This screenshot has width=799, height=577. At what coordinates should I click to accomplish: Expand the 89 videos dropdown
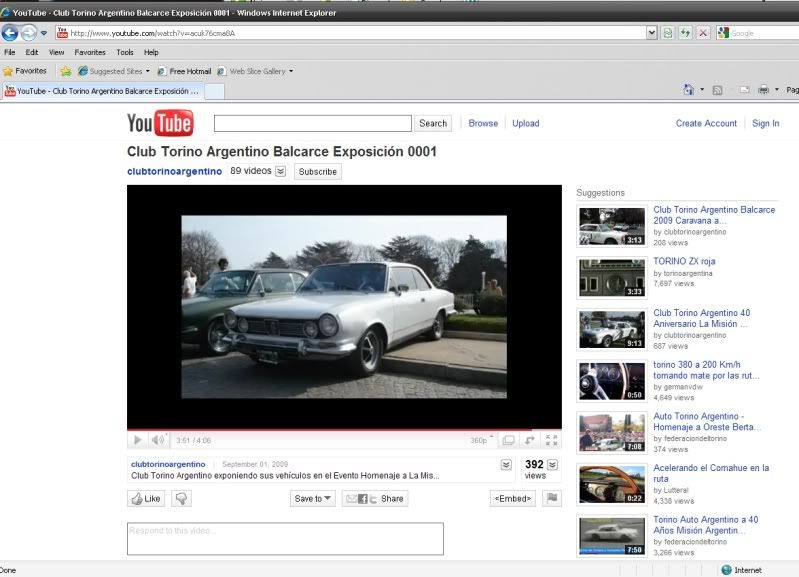[x=280, y=171]
